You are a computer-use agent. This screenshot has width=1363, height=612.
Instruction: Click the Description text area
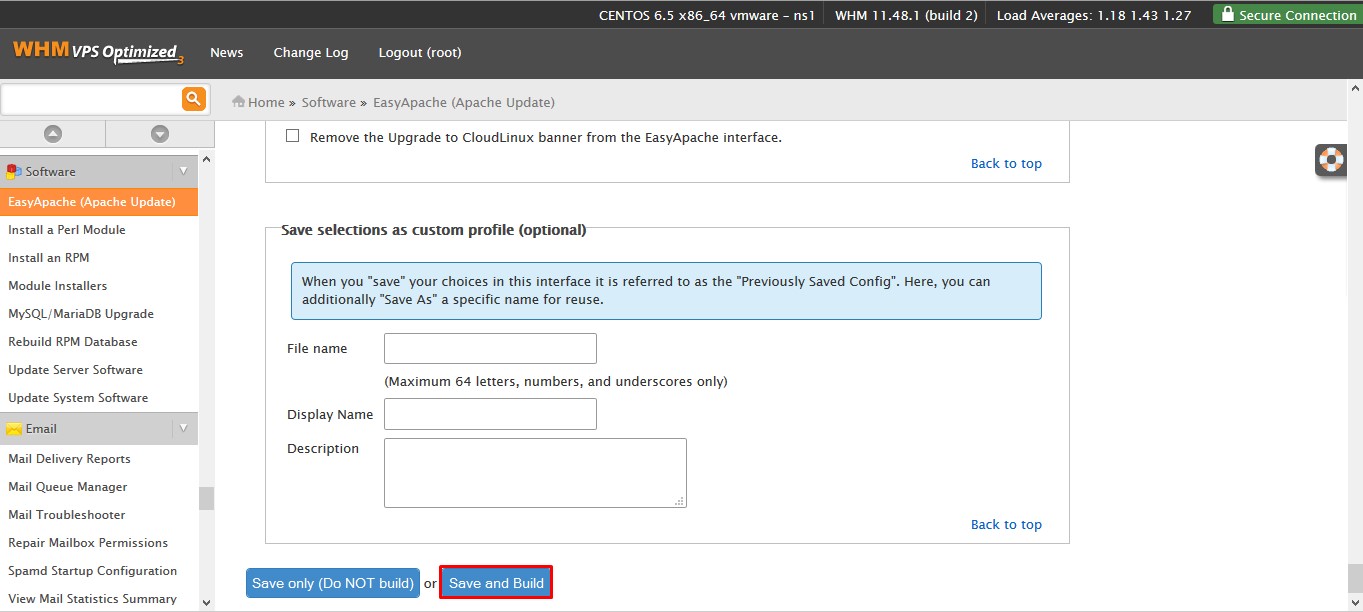click(x=535, y=473)
